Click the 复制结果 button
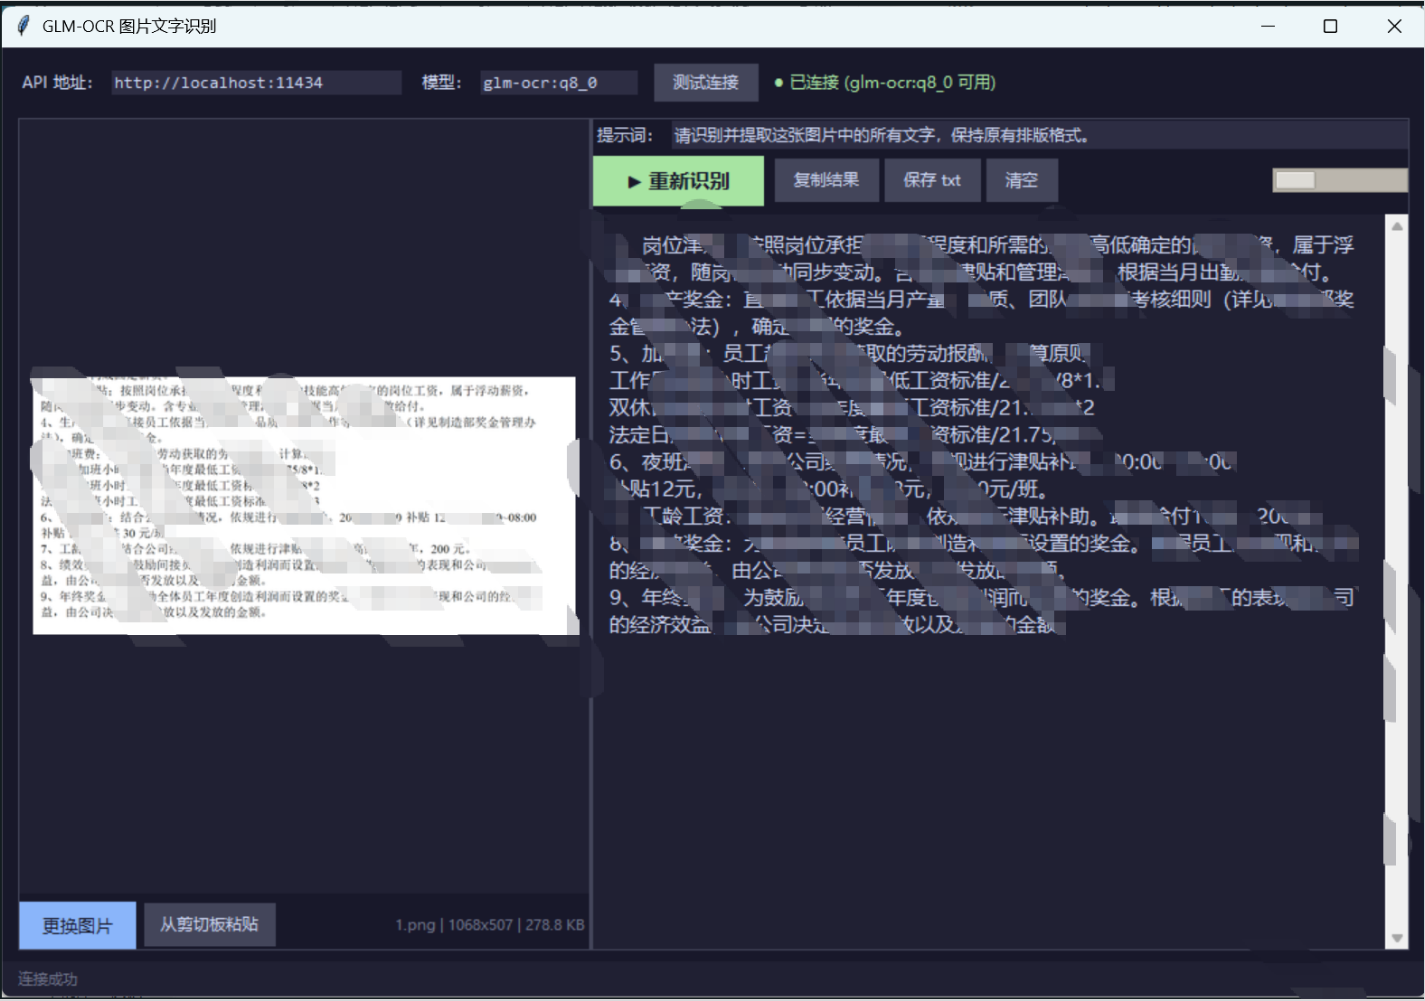The image size is (1425, 1001). point(826,180)
